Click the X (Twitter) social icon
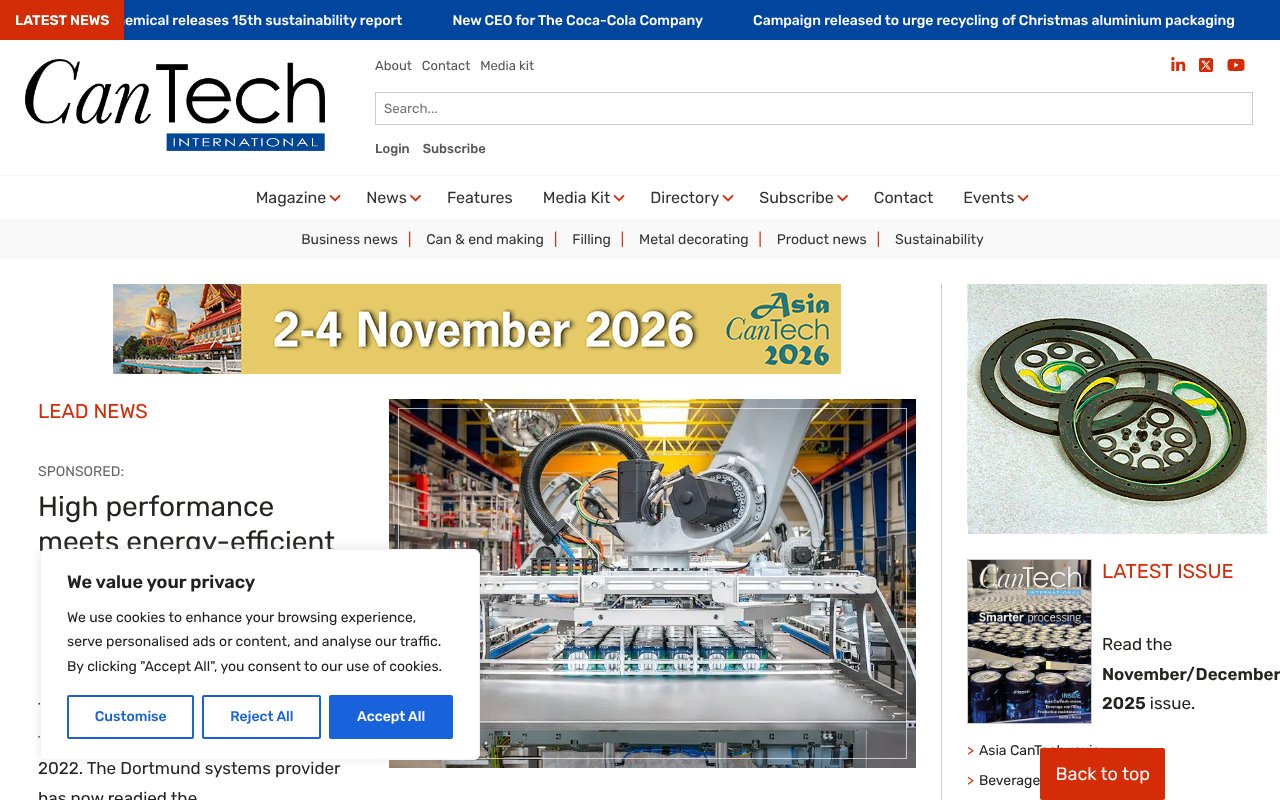The height and width of the screenshot is (800, 1280). coord(1206,64)
